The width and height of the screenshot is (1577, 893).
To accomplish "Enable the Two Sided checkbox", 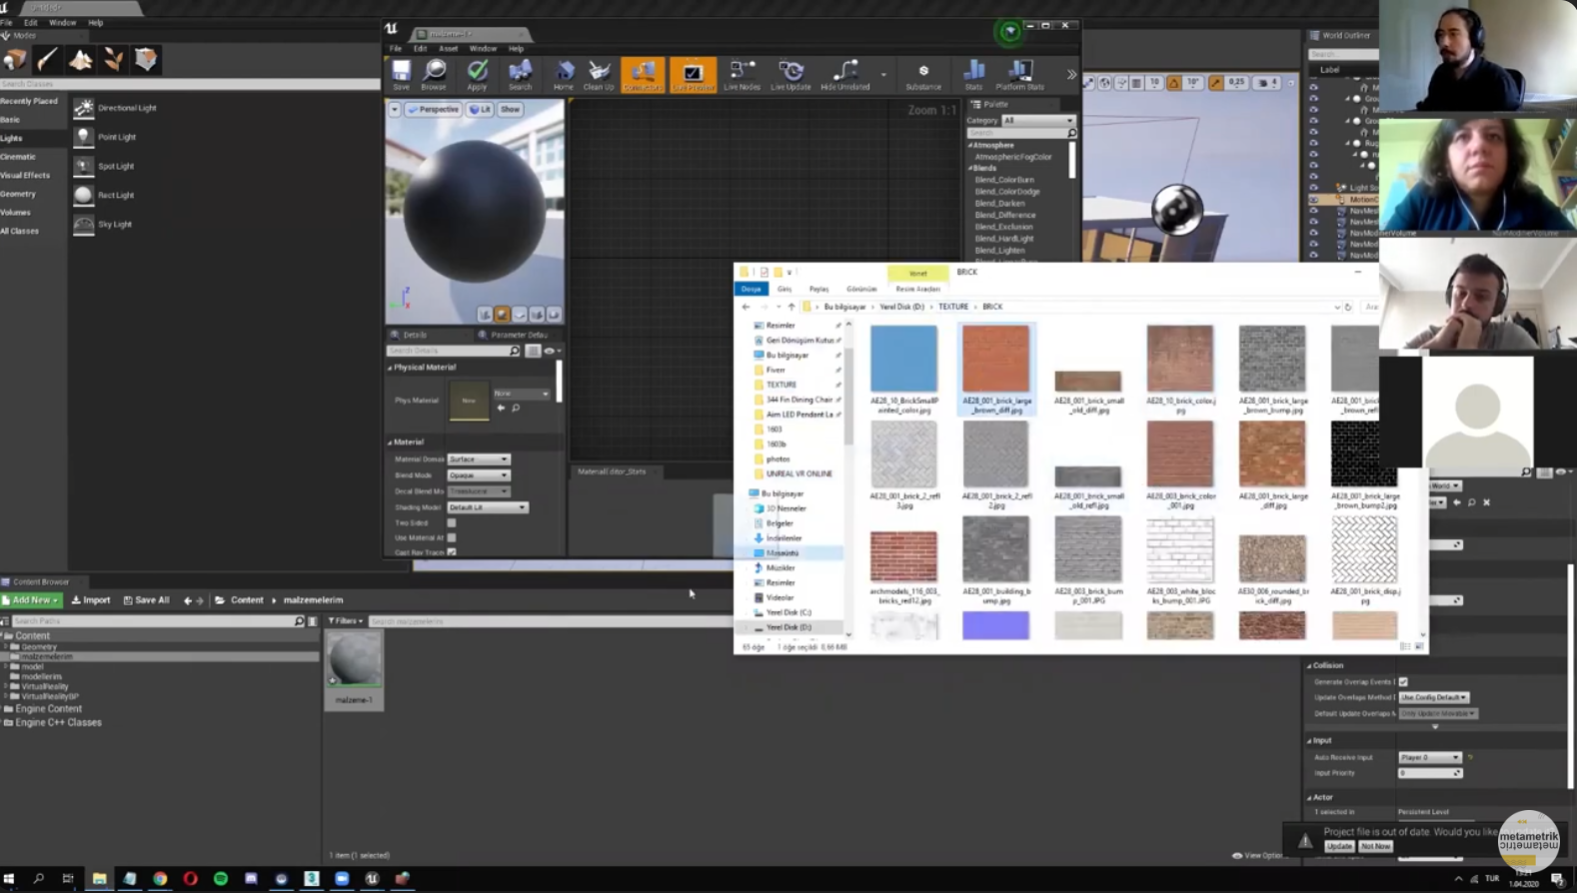I will tap(451, 523).
